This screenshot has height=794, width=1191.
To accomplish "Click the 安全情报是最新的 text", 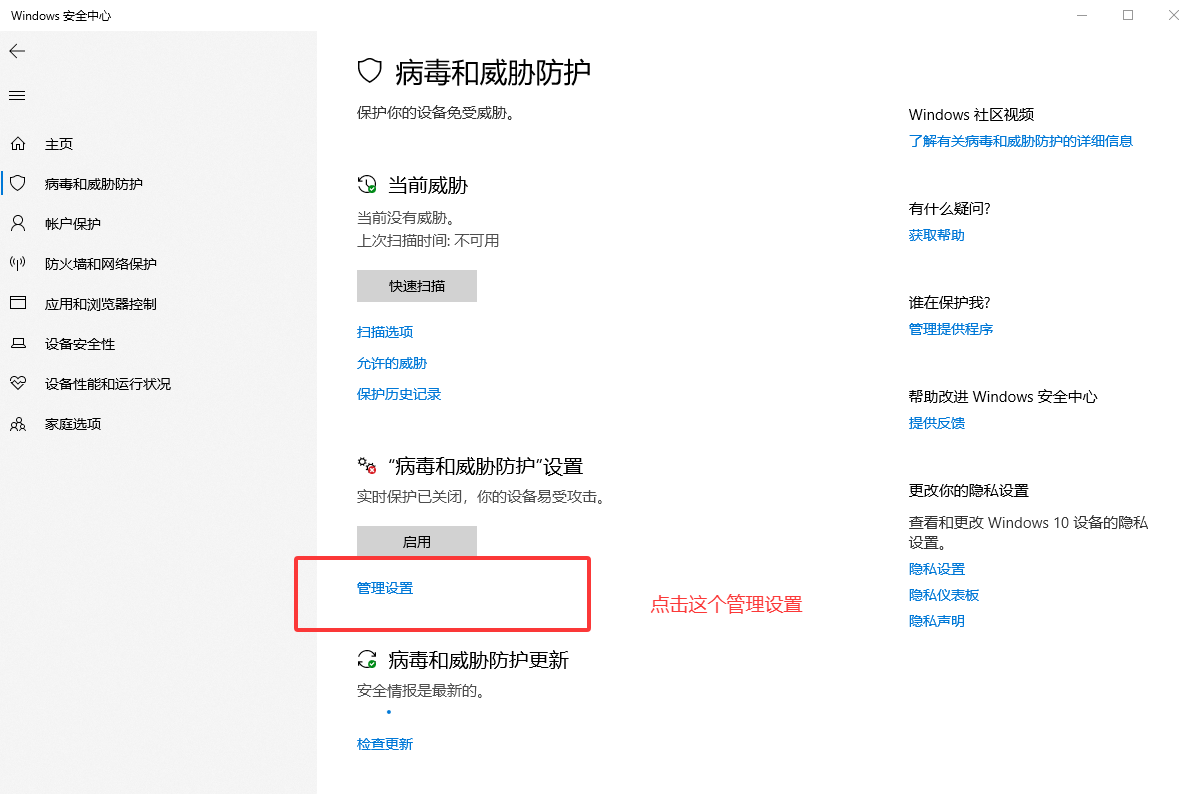I will pyautogui.click(x=421, y=691).
